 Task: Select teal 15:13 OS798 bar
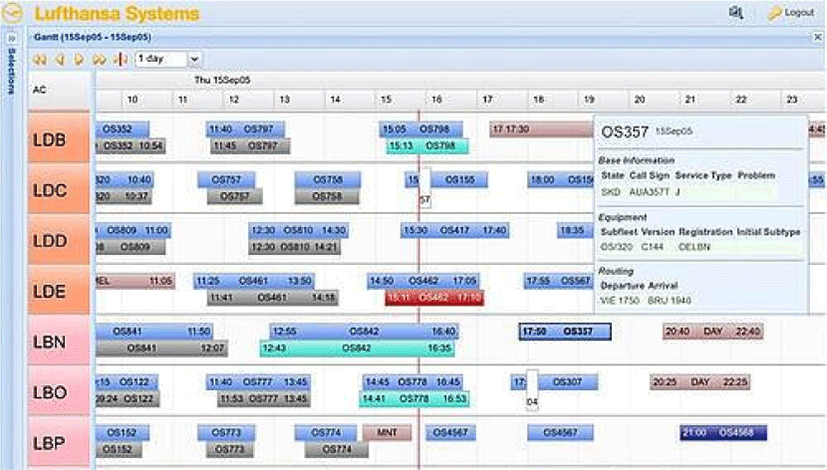pyautogui.click(x=427, y=146)
